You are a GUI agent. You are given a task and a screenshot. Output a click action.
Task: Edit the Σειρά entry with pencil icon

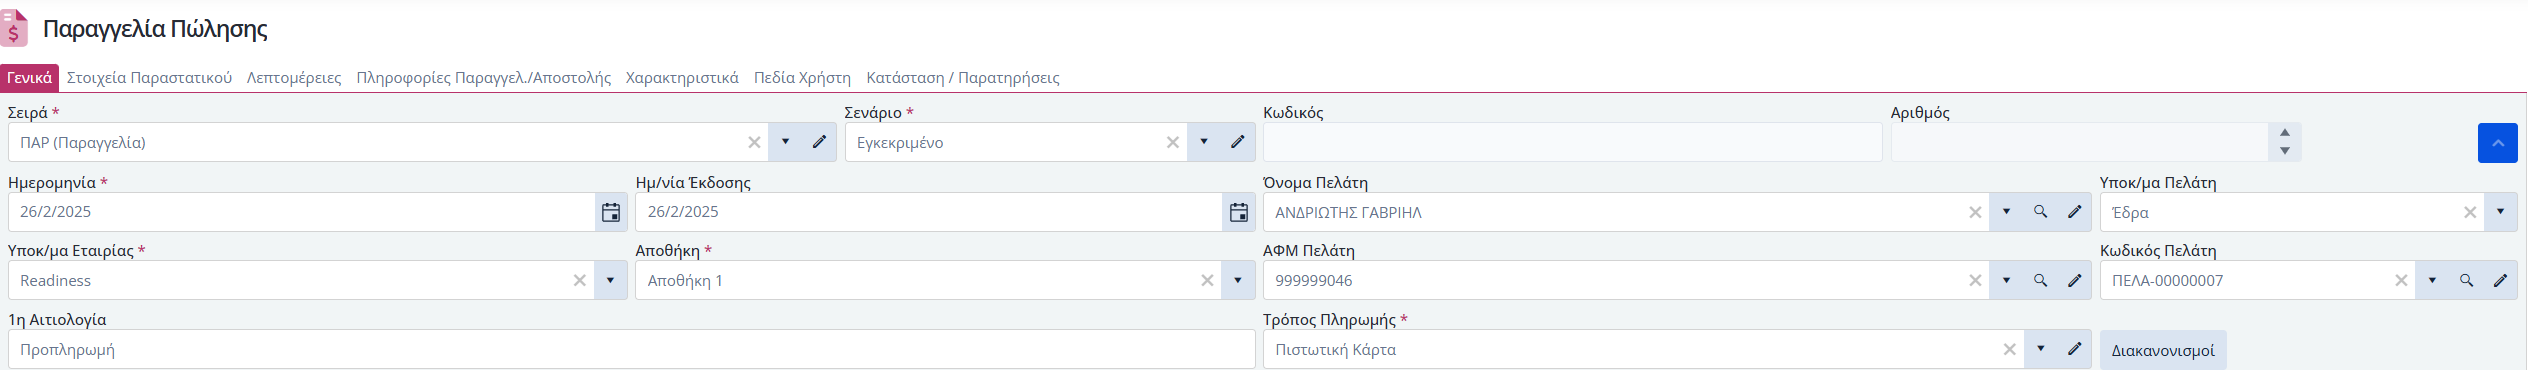pos(819,142)
